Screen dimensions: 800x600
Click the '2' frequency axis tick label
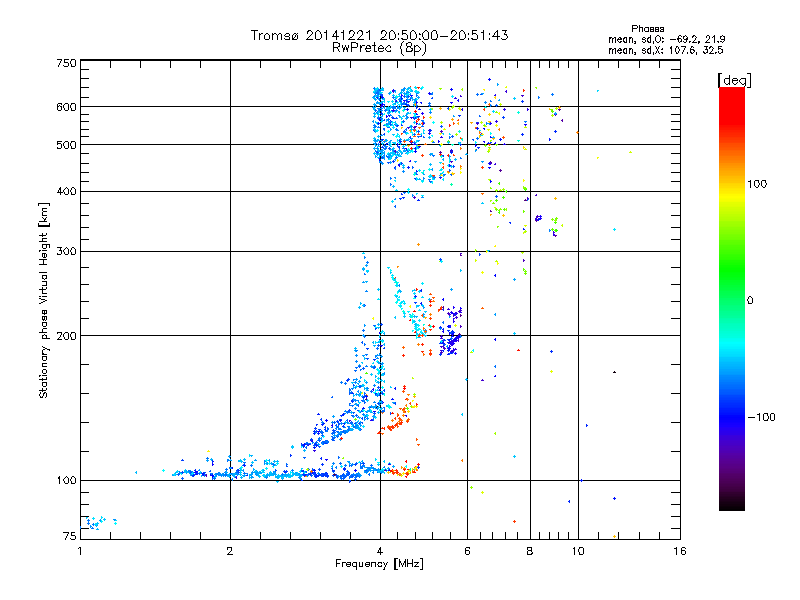(x=230, y=551)
